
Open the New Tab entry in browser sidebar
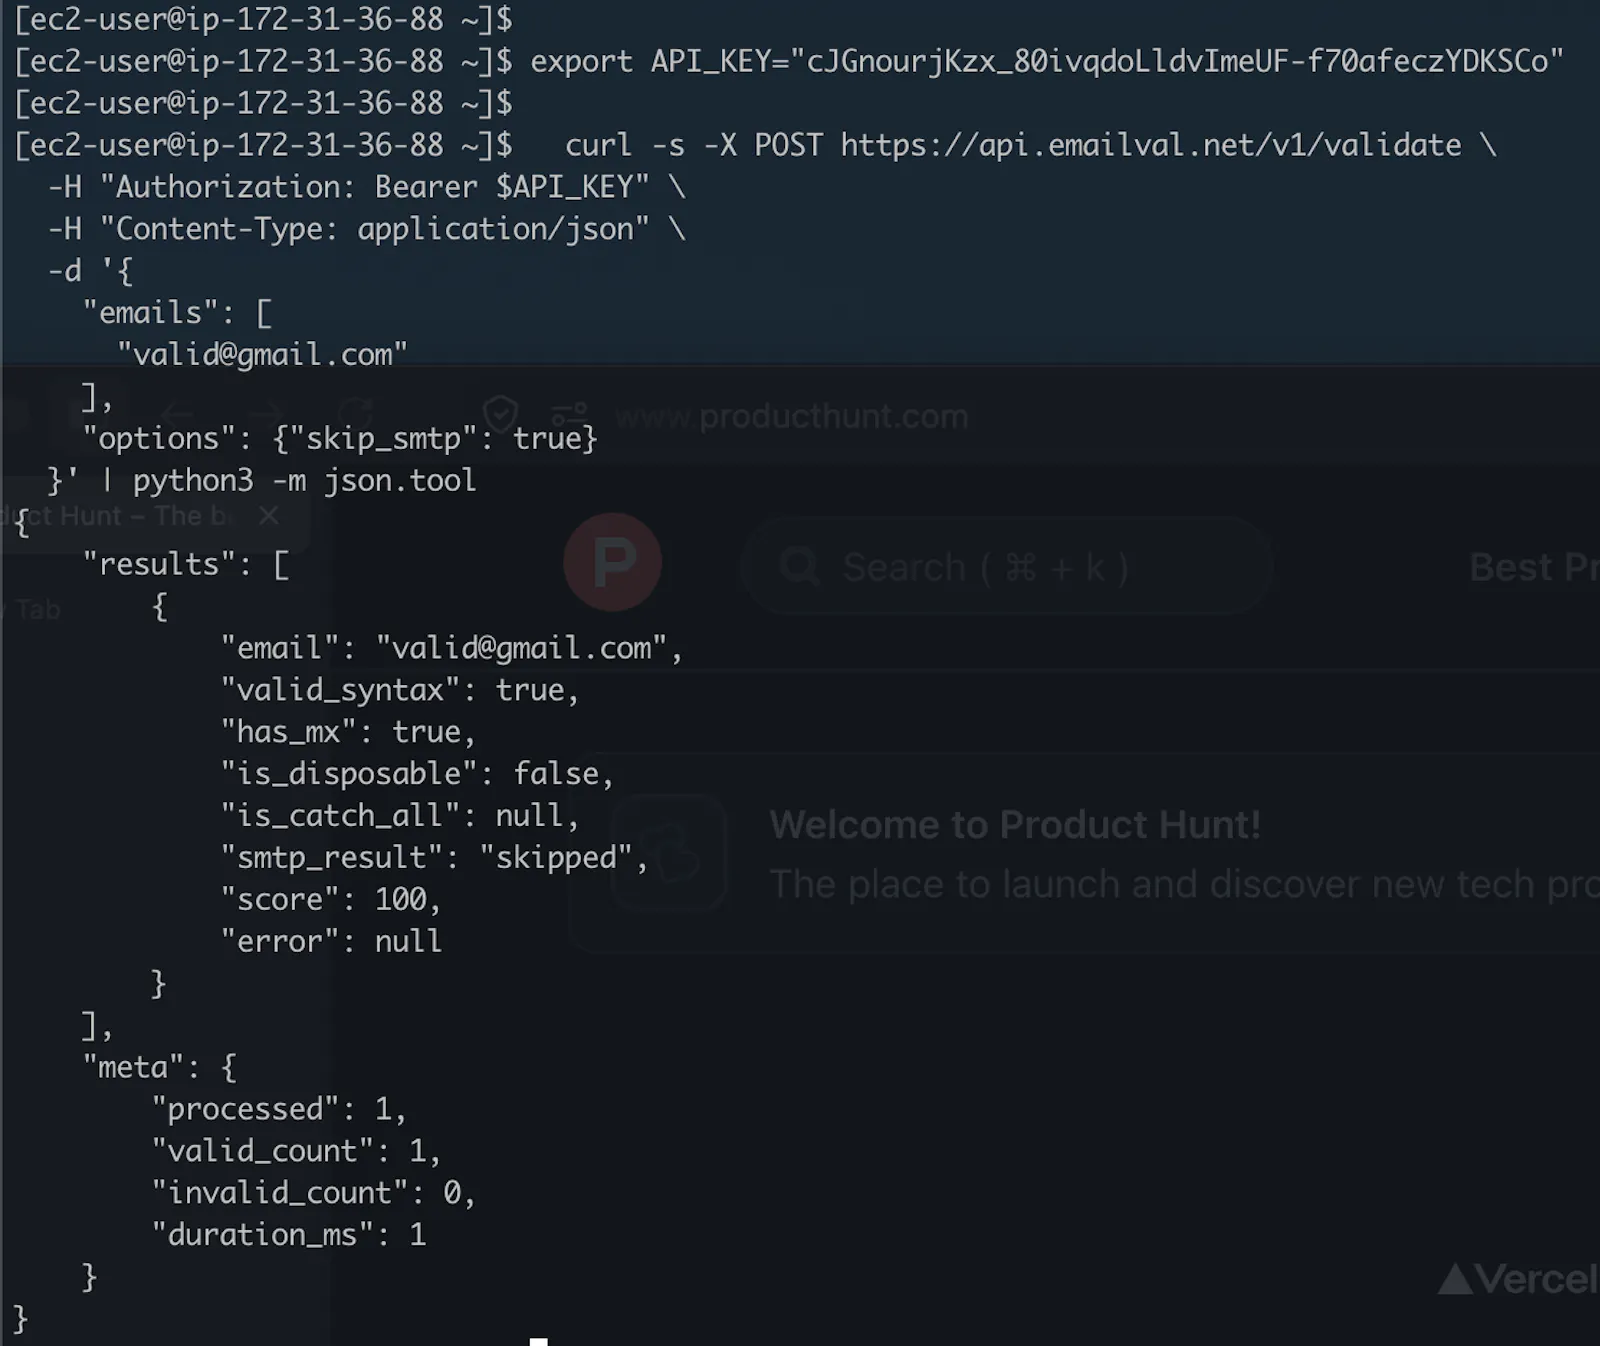pyautogui.click(x=32, y=610)
